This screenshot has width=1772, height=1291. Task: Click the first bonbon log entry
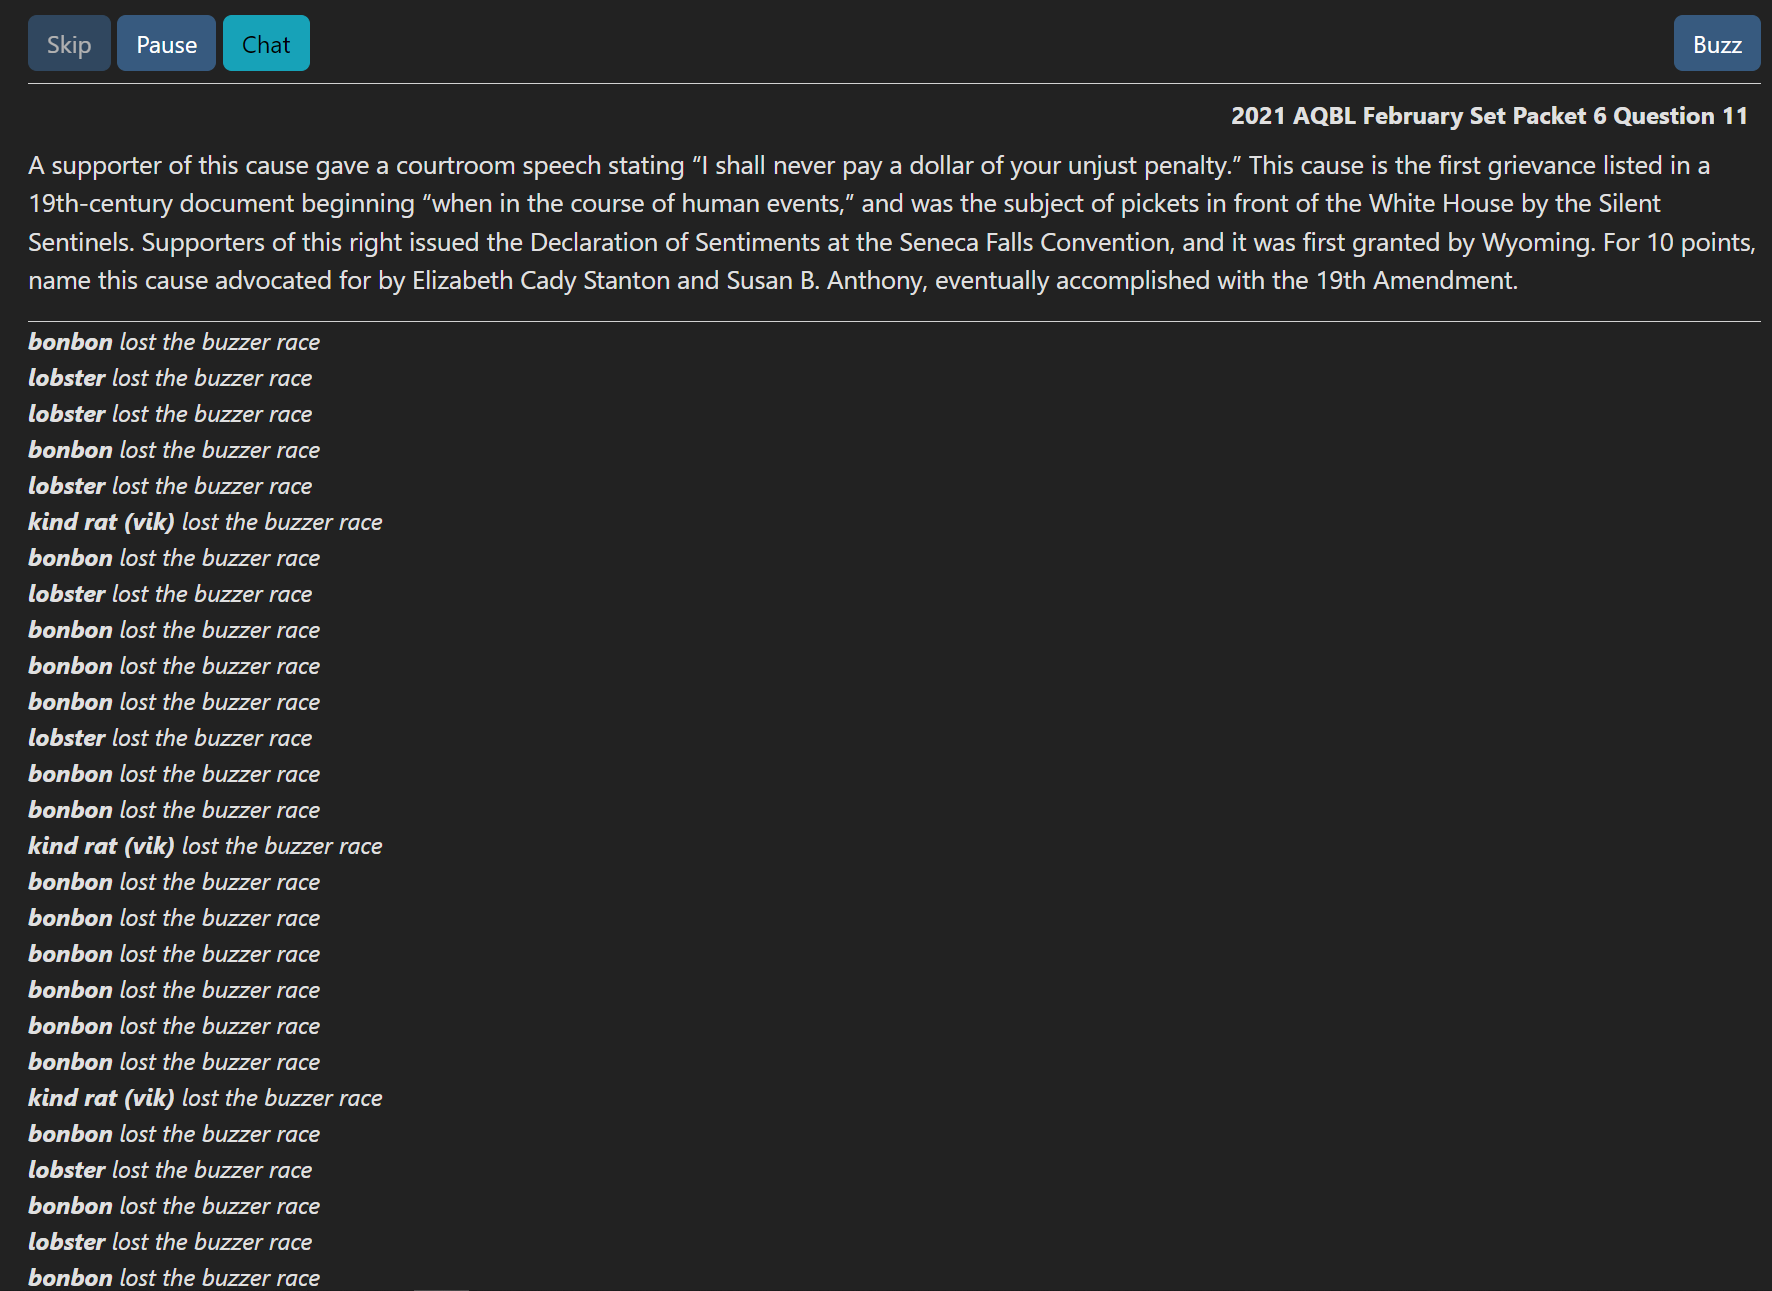click(173, 342)
